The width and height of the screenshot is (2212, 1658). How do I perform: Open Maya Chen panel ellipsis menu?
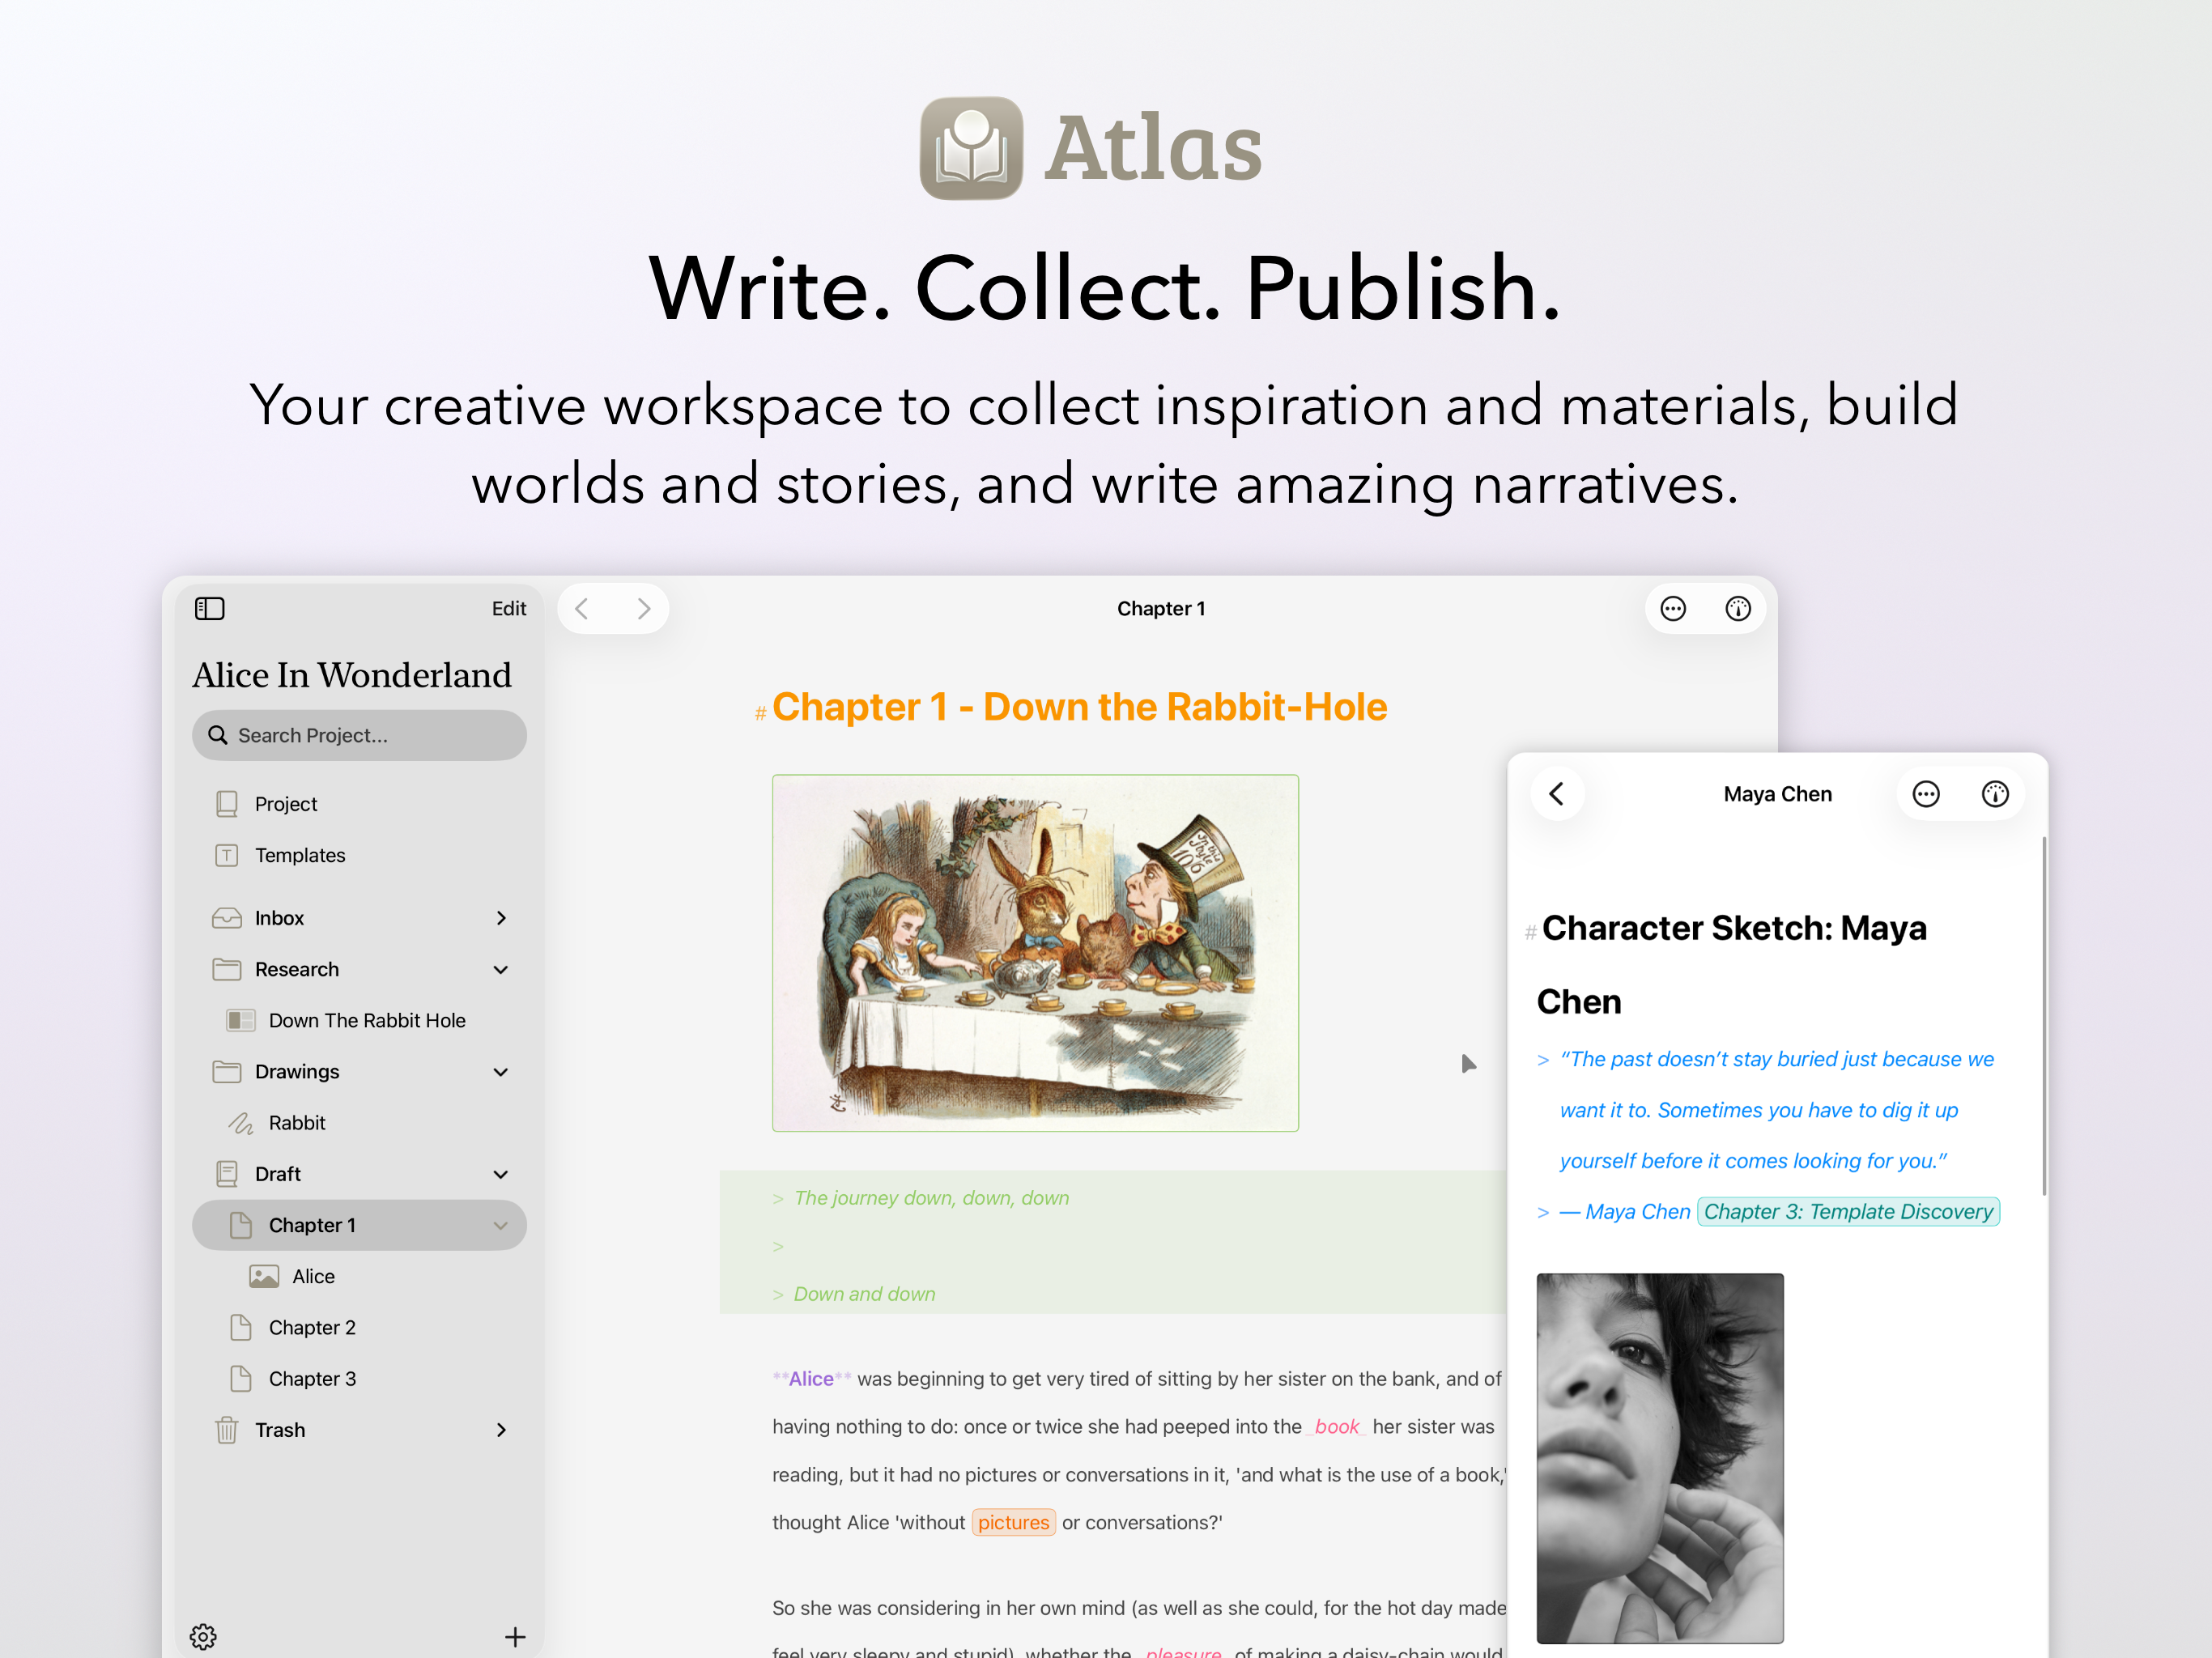1926,794
